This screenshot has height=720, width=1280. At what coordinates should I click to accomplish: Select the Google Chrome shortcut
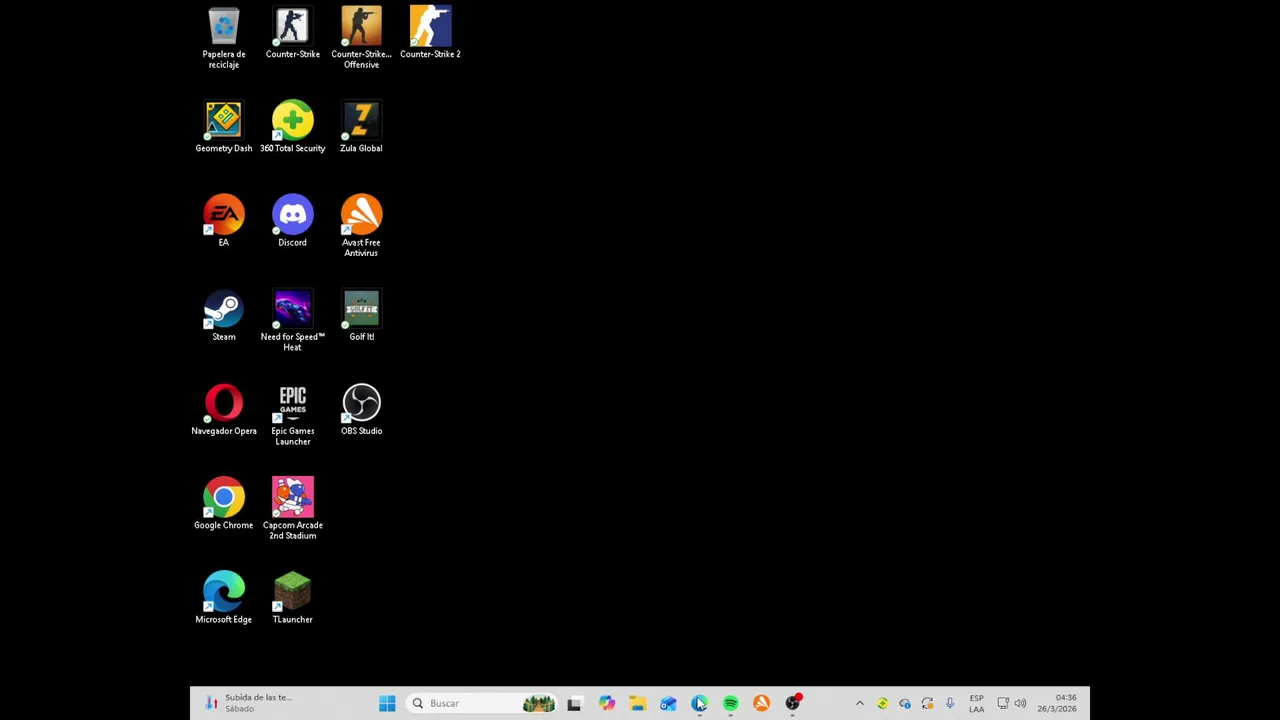pos(223,504)
